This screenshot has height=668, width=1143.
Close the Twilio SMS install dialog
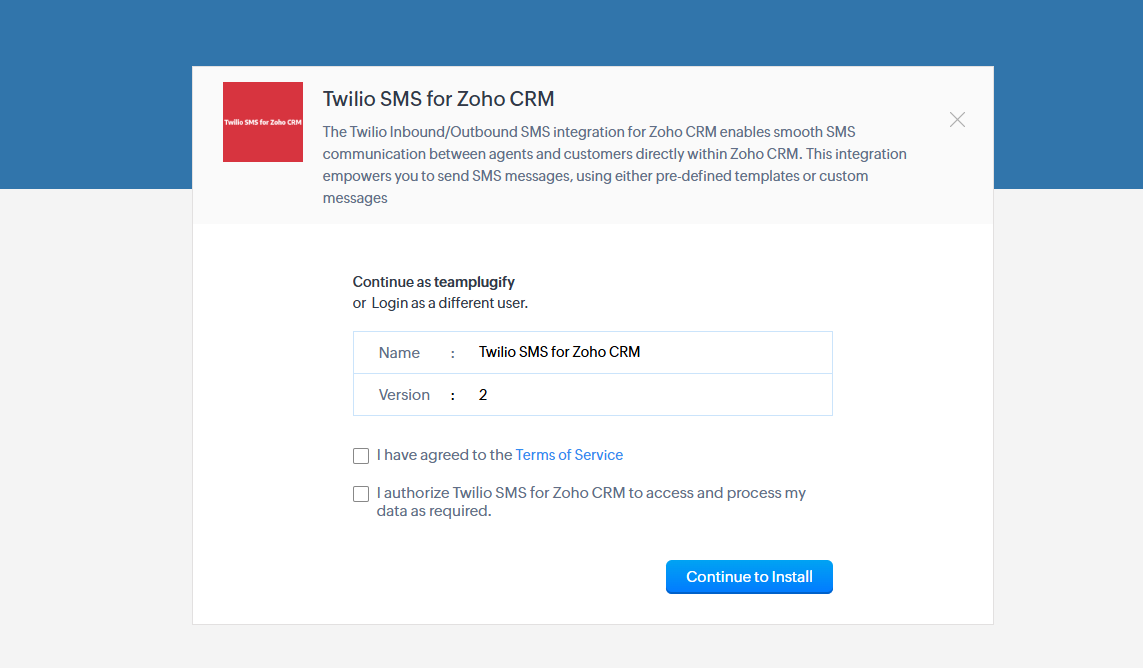957,120
